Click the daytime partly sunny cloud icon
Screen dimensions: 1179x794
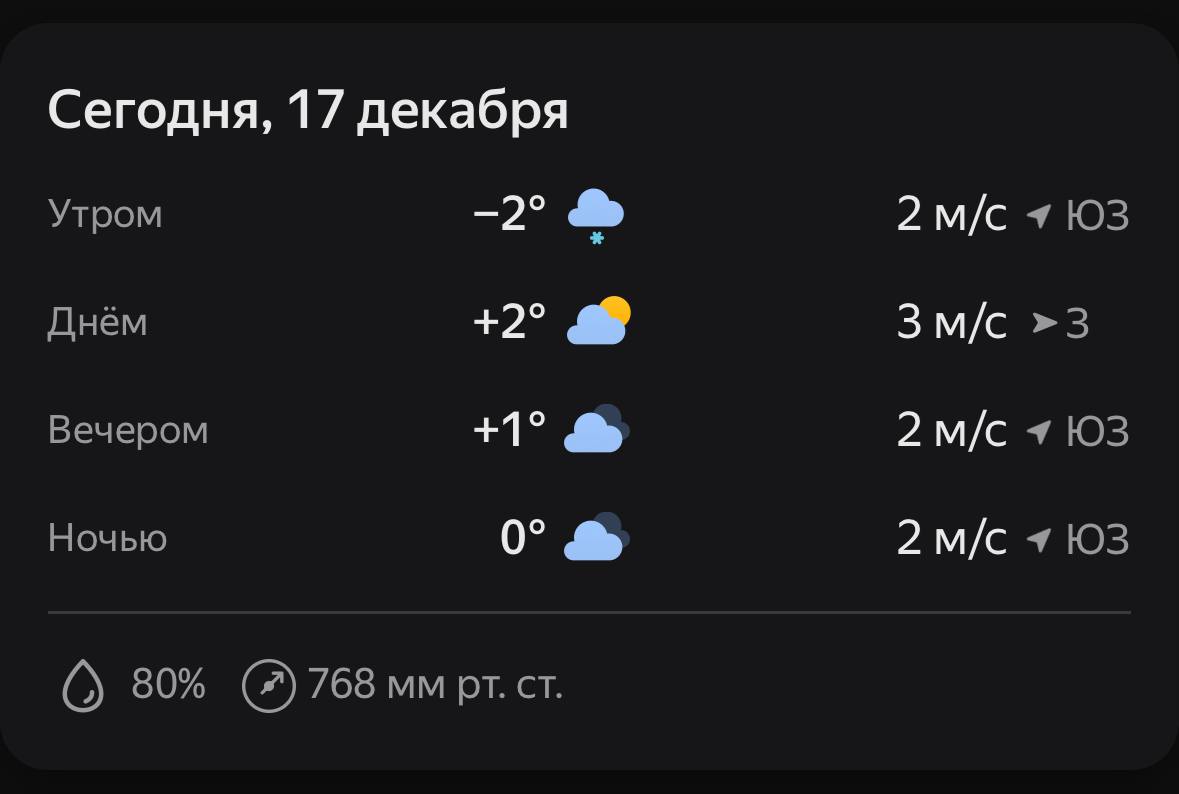[598, 322]
